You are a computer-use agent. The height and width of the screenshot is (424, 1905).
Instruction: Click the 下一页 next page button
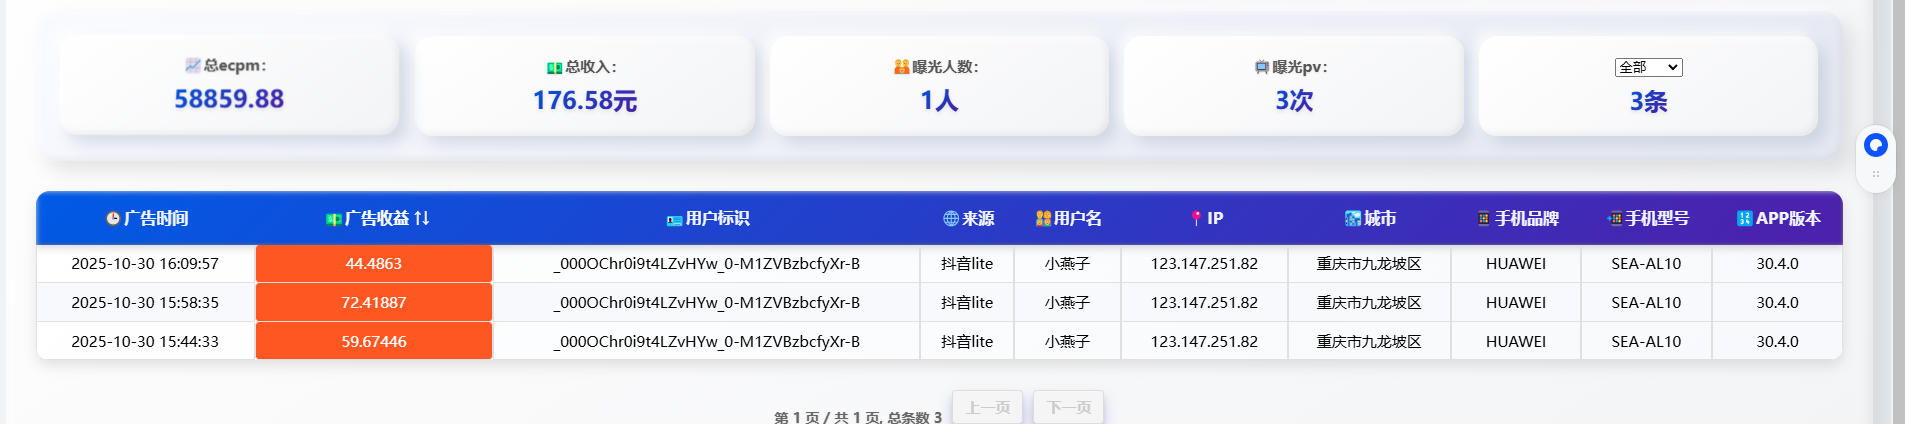point(1068,407)
